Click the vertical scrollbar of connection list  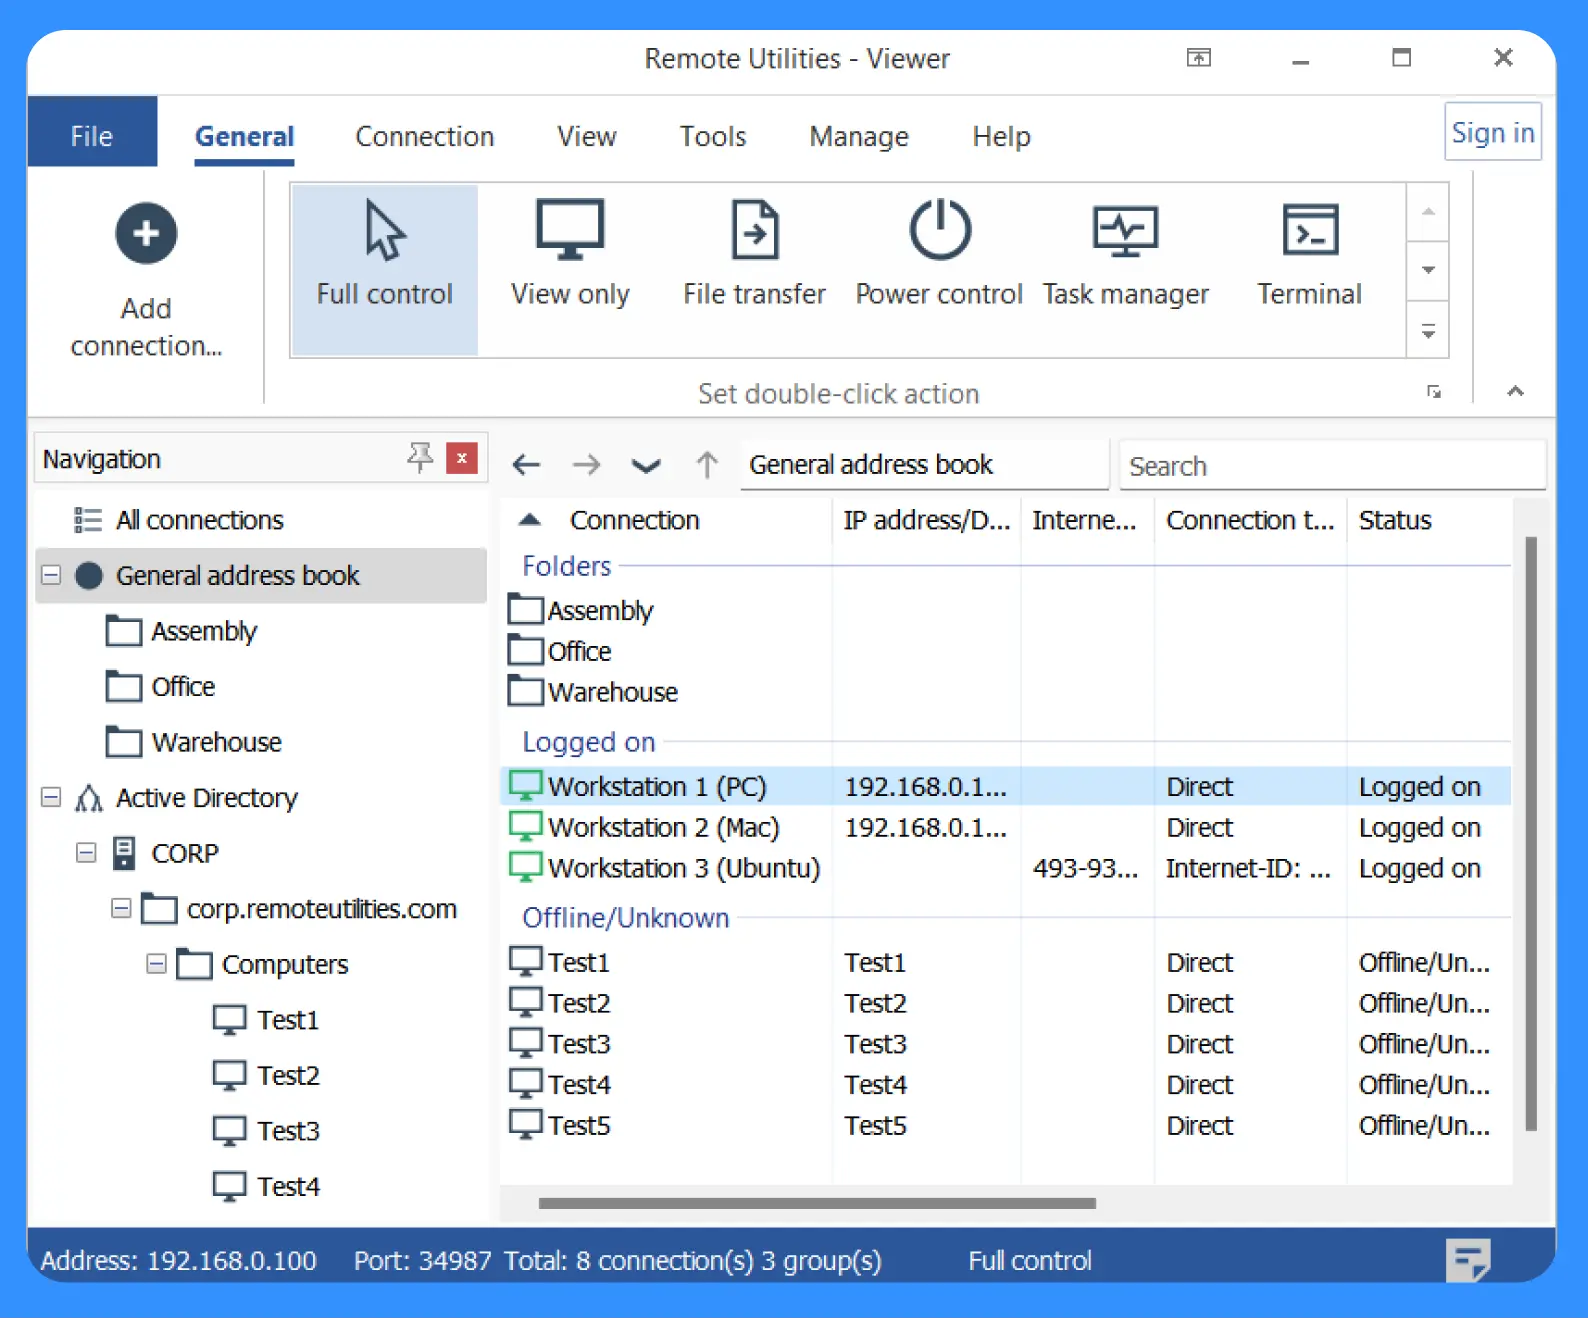coord(1530,833)
